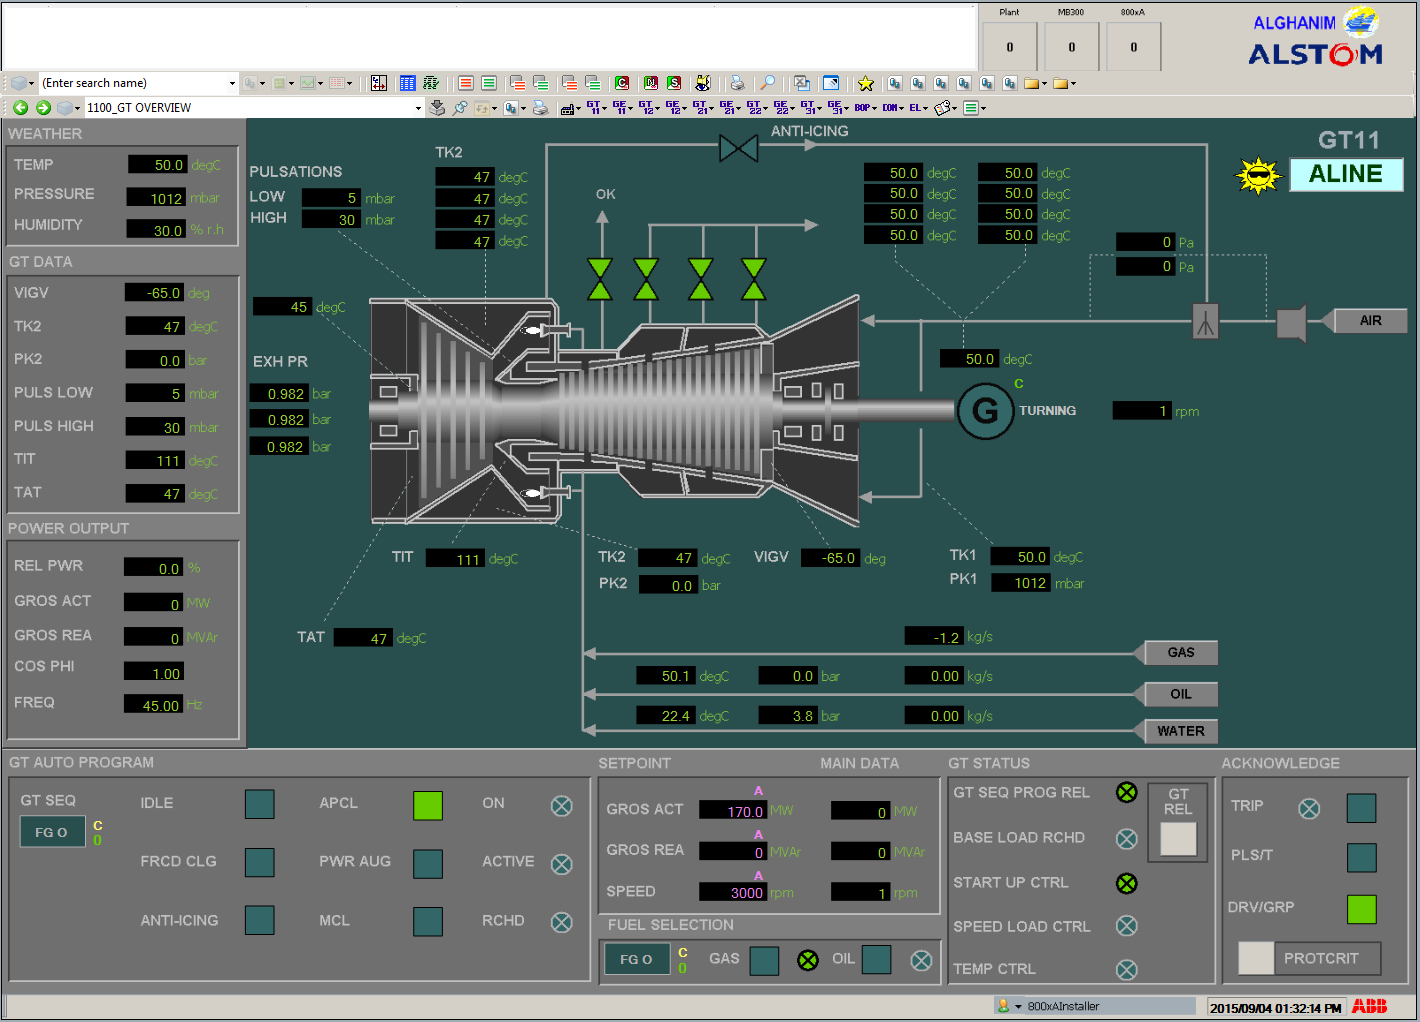This screenshot has height=1022, width=1420.
Task: Click the green forward navigation arrow
Action: (43, 108)
